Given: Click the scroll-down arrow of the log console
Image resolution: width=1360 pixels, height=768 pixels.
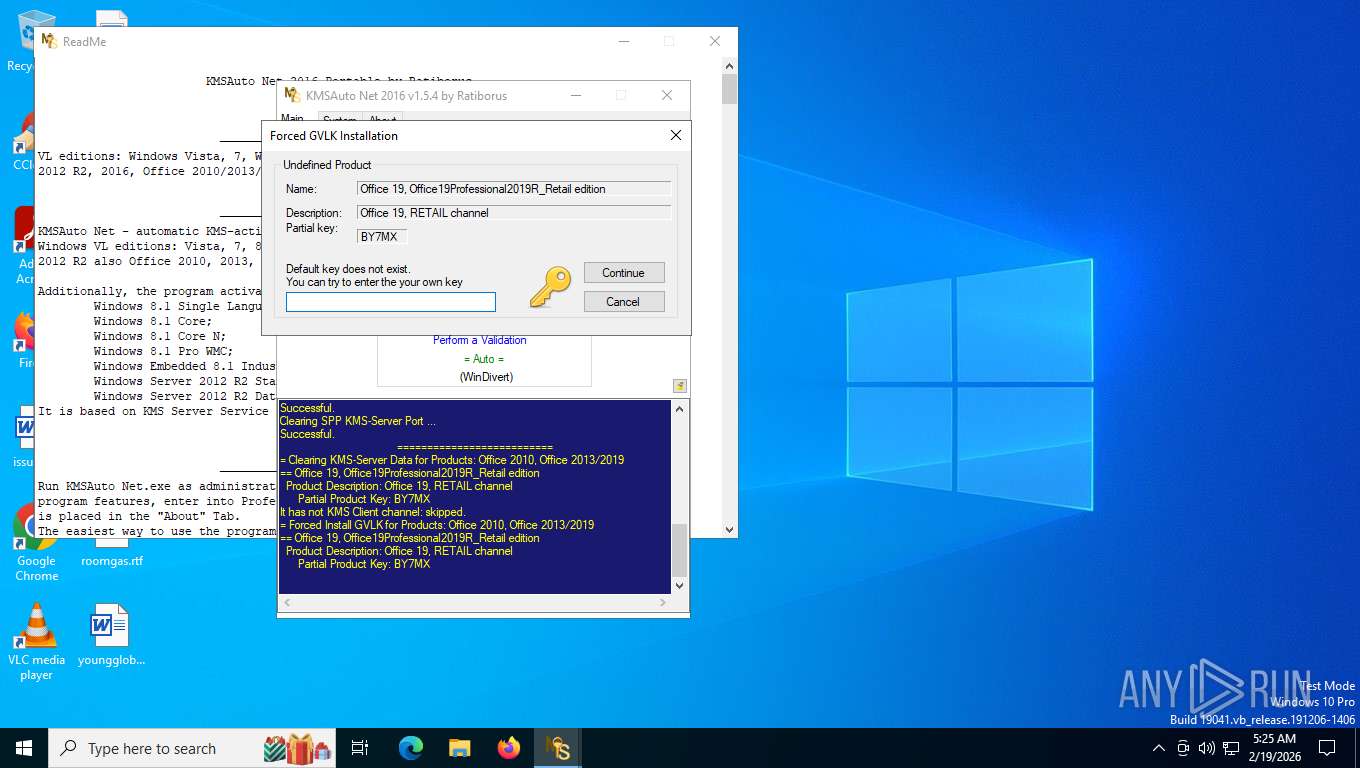Looking at the screenshot, I should click(680, 585).
